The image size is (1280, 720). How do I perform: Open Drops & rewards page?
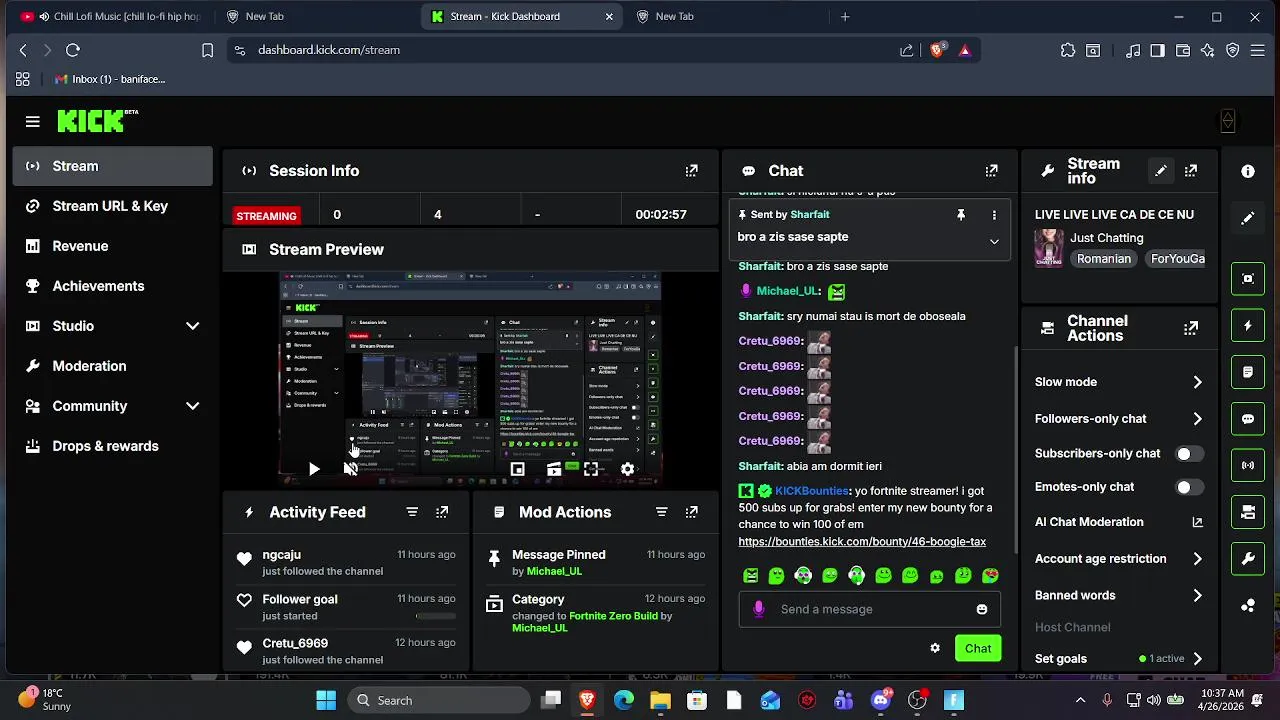point(113,446)
